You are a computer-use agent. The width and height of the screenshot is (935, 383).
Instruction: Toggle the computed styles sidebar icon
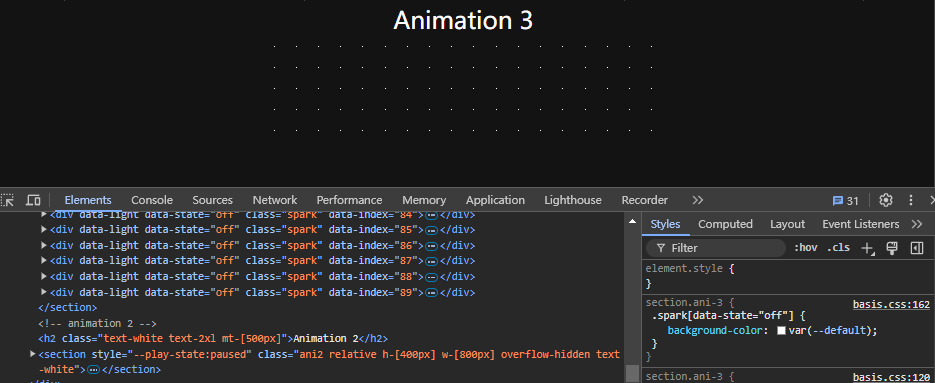917,248
